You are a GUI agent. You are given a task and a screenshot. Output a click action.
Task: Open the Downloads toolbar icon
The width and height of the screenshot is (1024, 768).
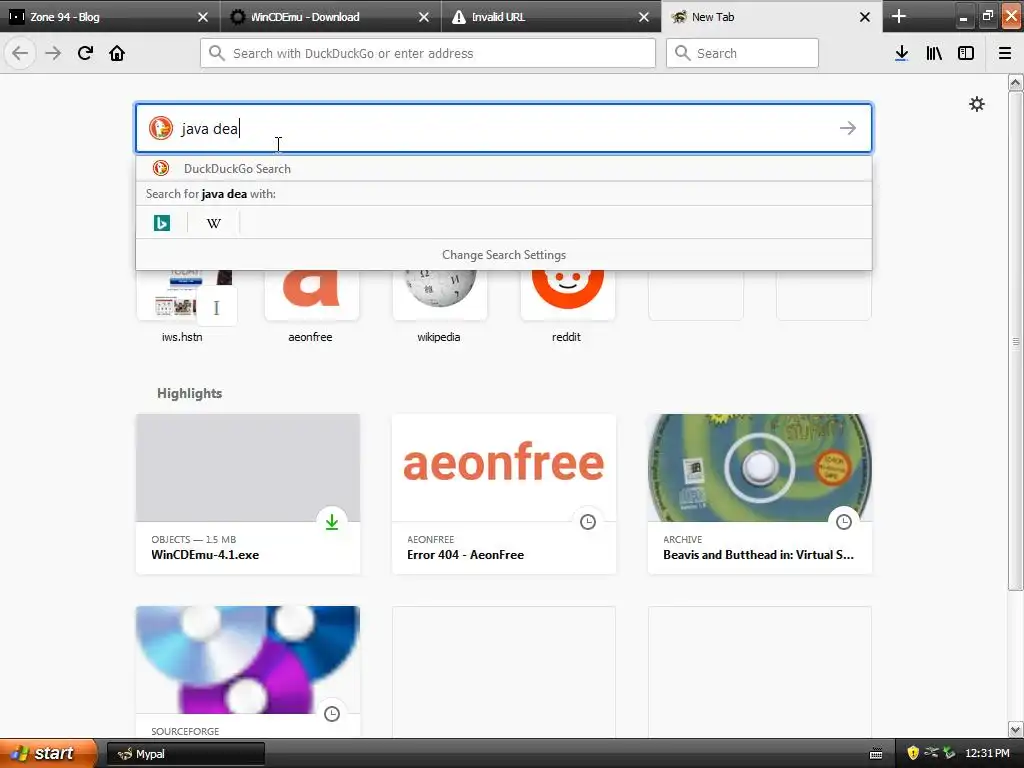click(x=902, y=53)
